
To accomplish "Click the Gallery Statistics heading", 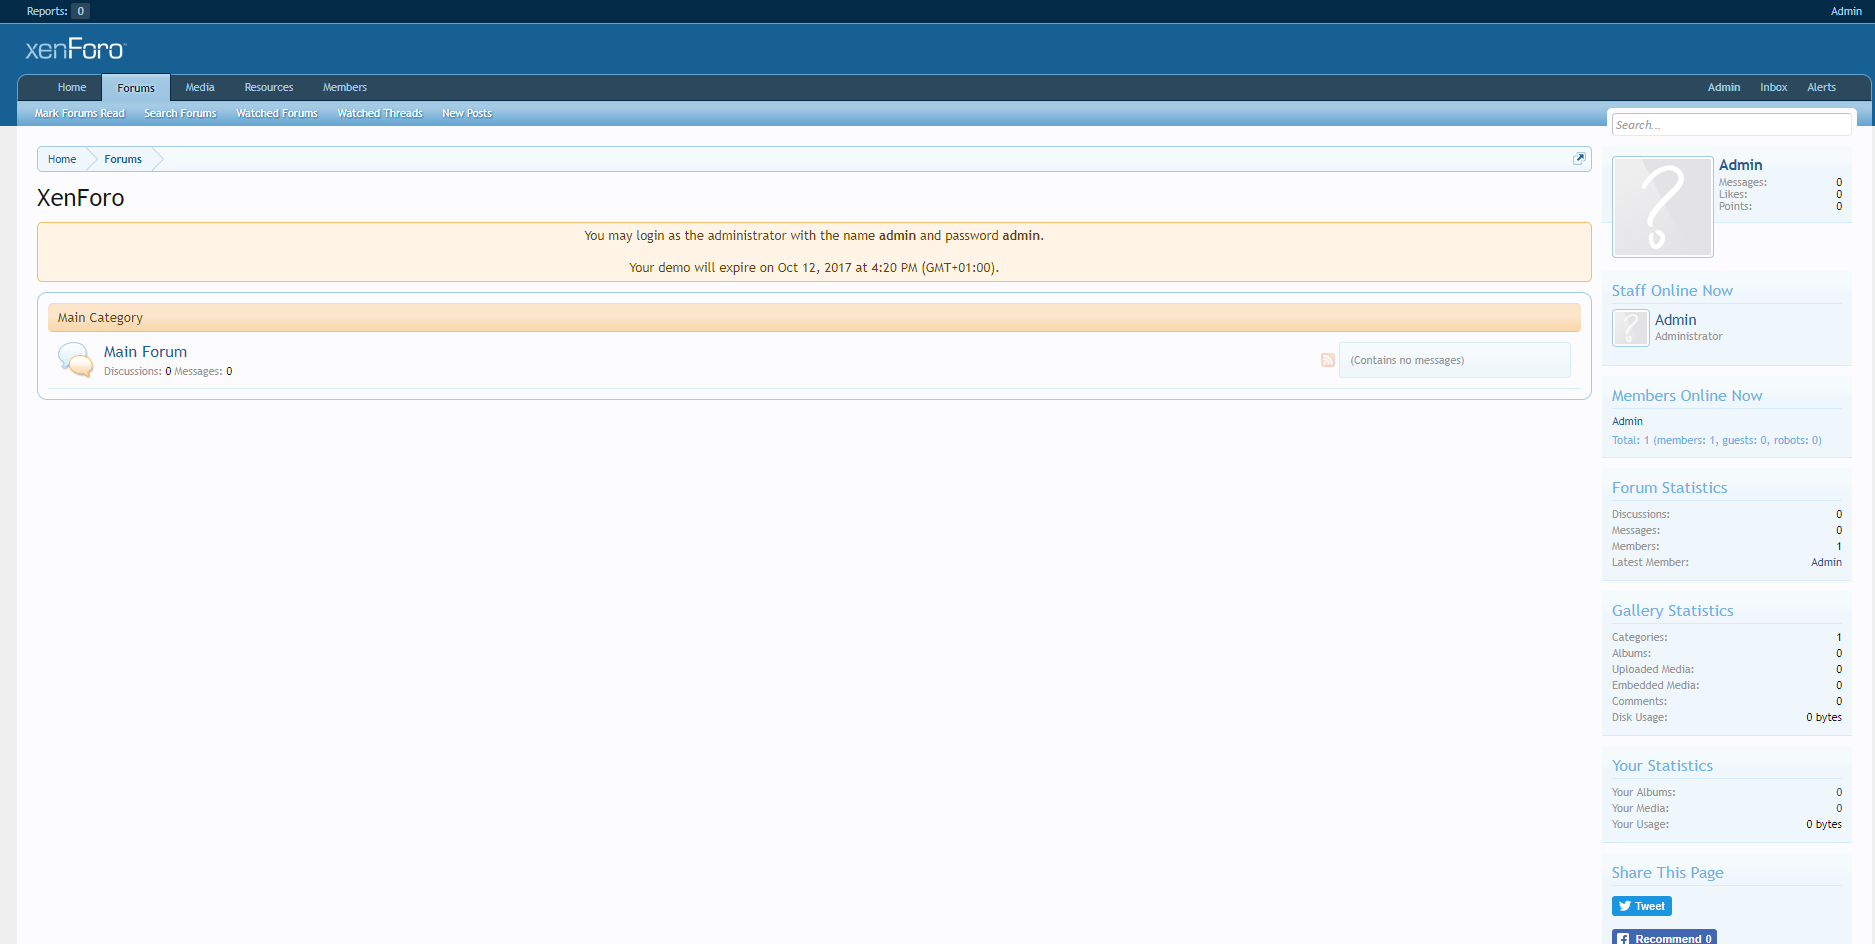I will 1672,611.
